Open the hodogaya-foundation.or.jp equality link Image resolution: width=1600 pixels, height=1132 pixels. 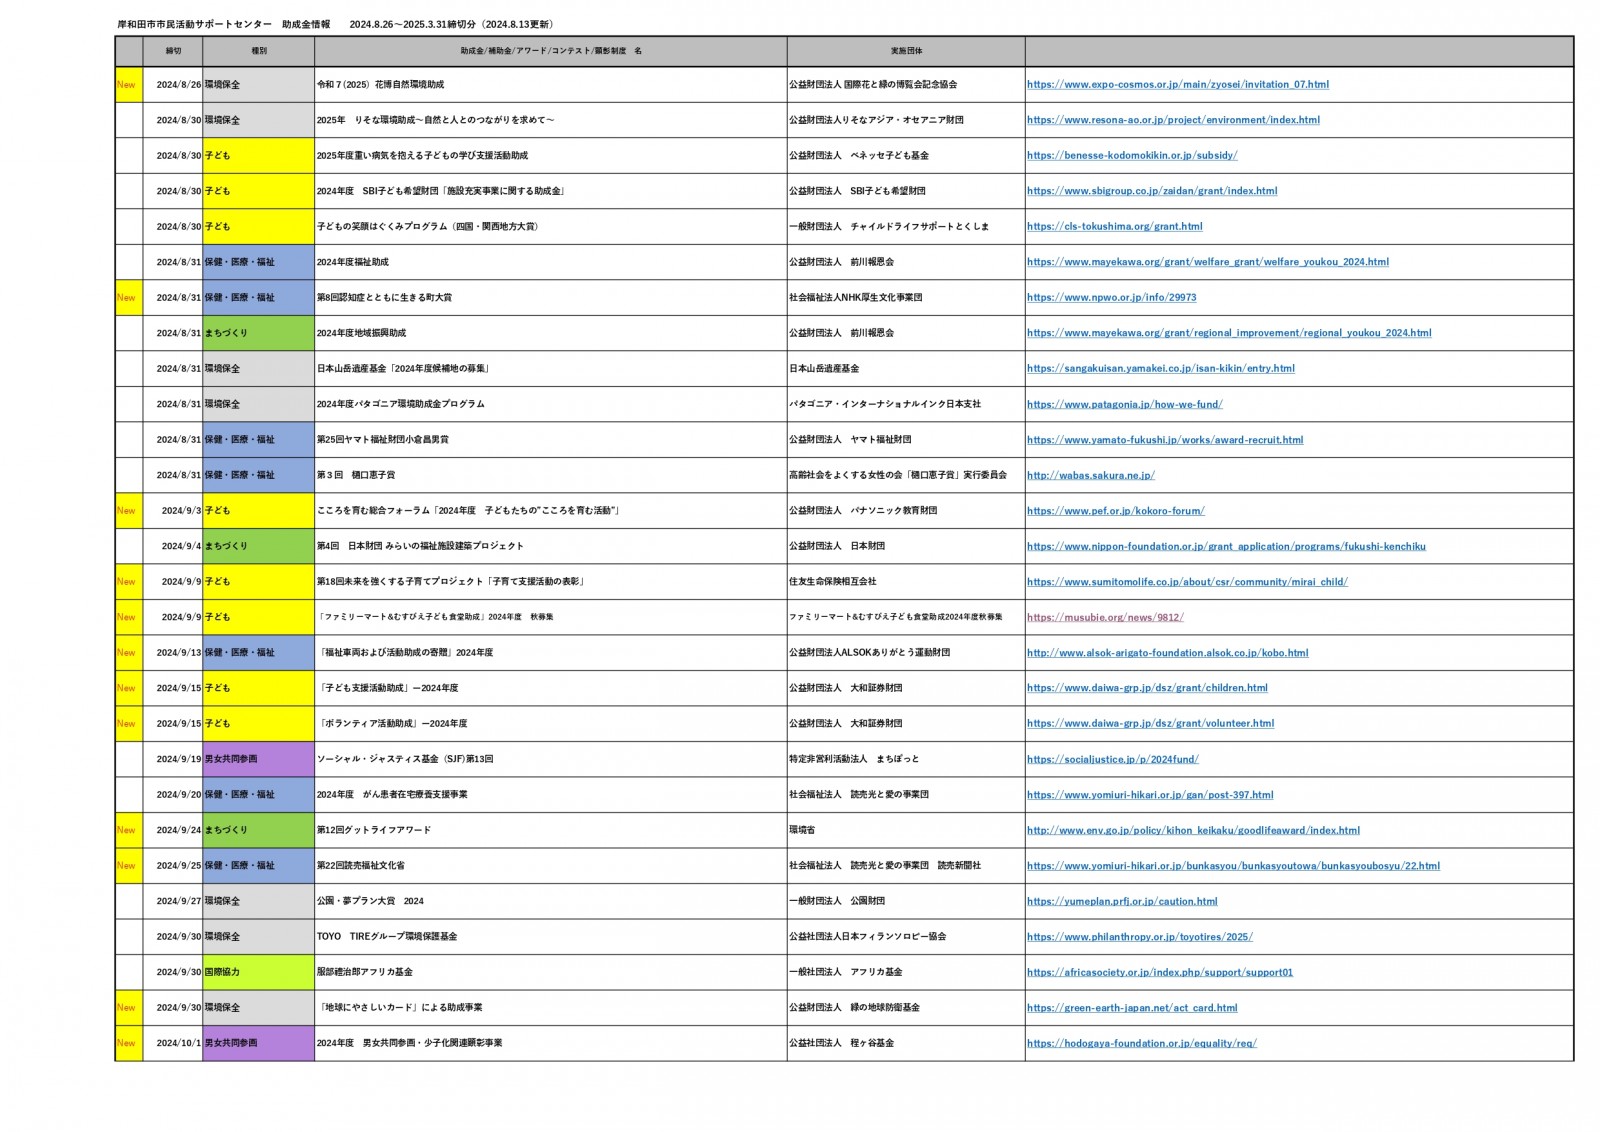click(x=1141, y=1044)
